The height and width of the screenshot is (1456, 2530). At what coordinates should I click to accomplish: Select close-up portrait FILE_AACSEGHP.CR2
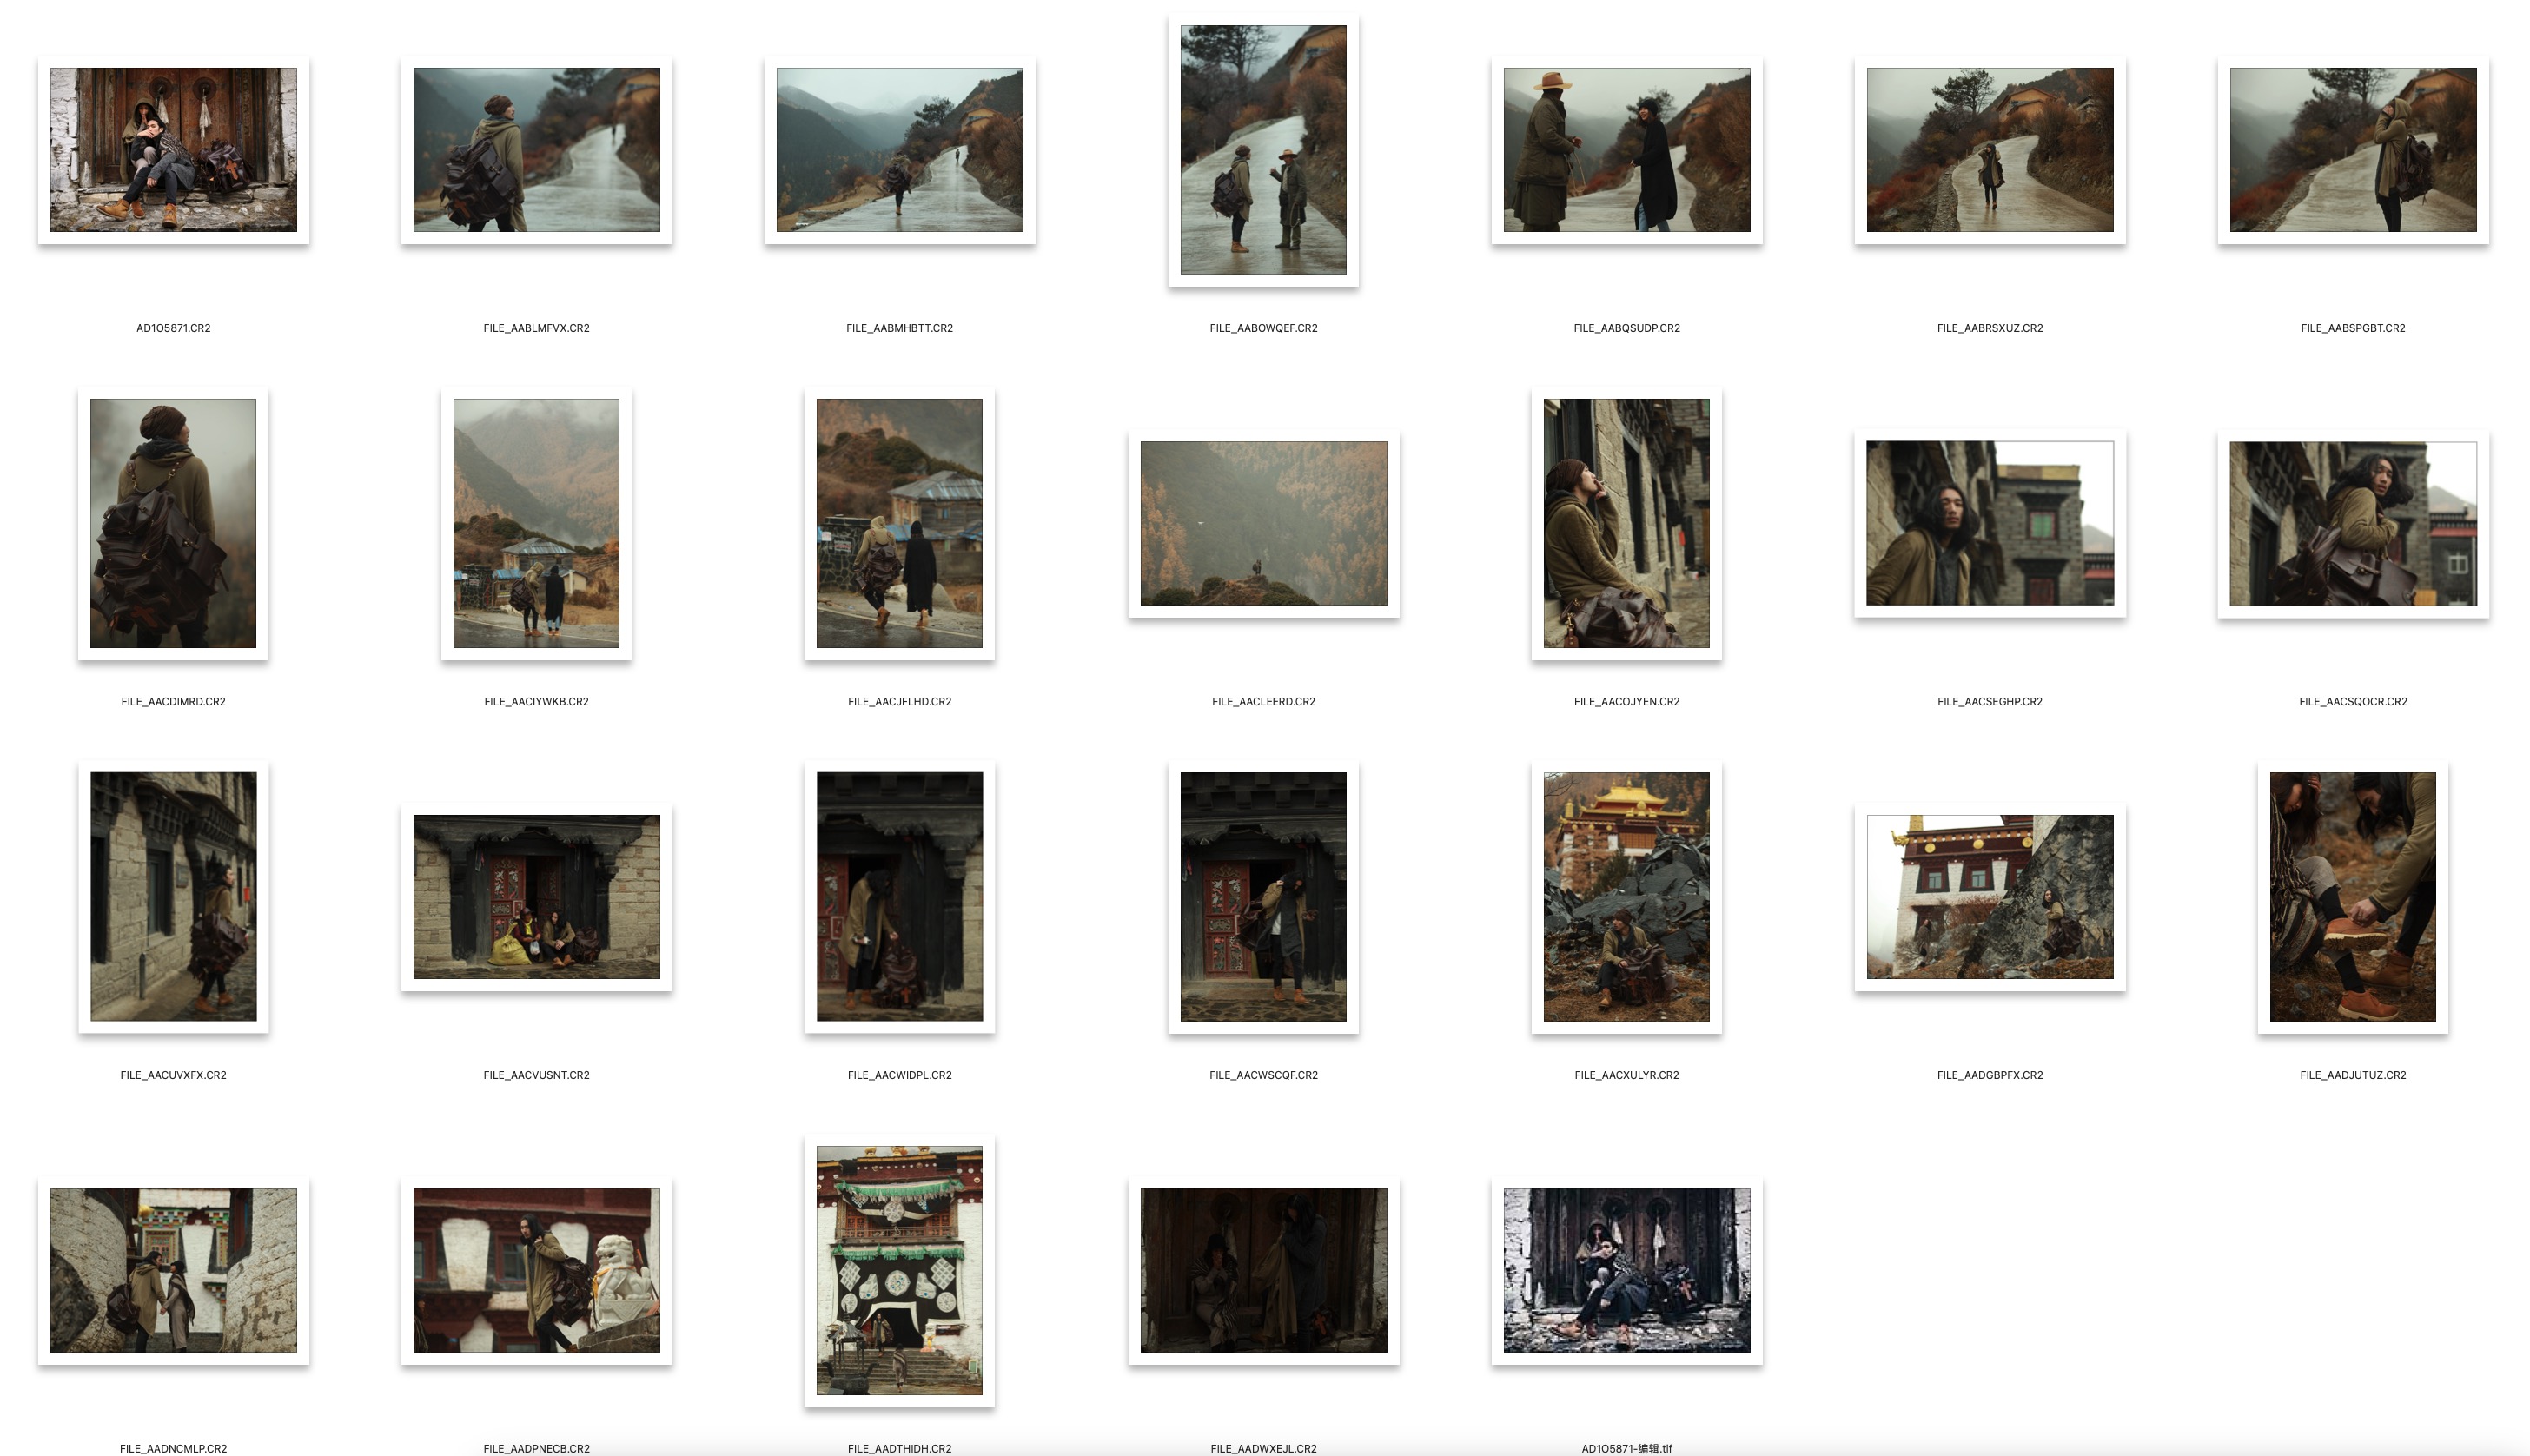pyautogui.click(x=1989, y=523)
